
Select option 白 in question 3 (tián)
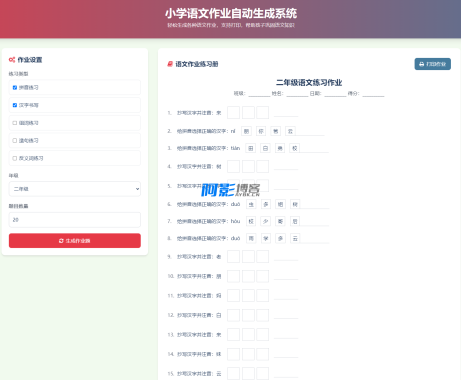[x=265, y=148]
